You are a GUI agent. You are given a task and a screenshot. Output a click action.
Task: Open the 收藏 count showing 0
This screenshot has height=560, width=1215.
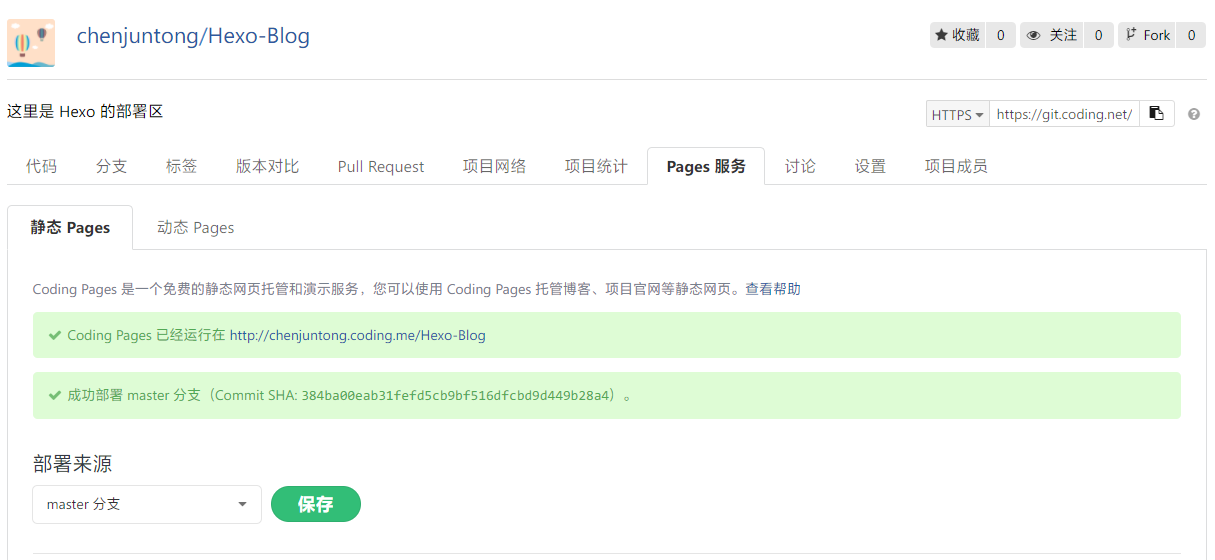[x=1001, y=35]
